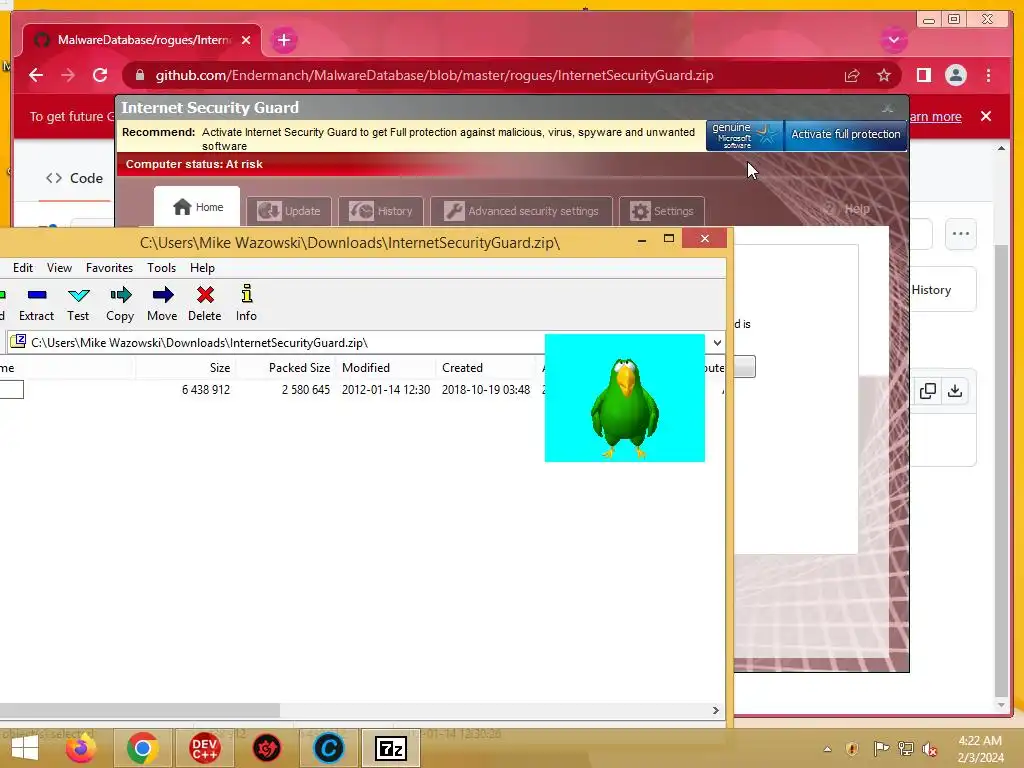Open a new Chrome tab
Image resolution: width=1024 pixels, height=768 pixels.
pyautogui.click(x=283, y=40)
